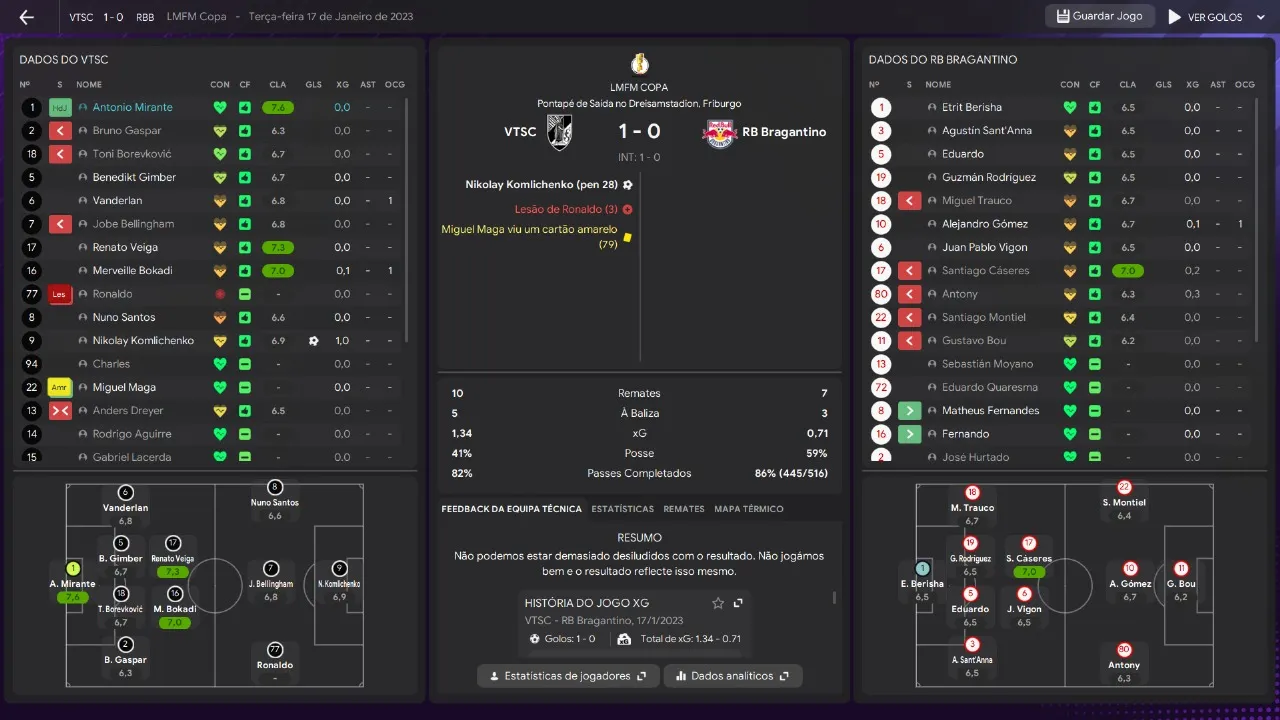Viewport: 1280px width, 720px height.
Task: Switch to the Estatísticas tab
Action: point(622,509)
